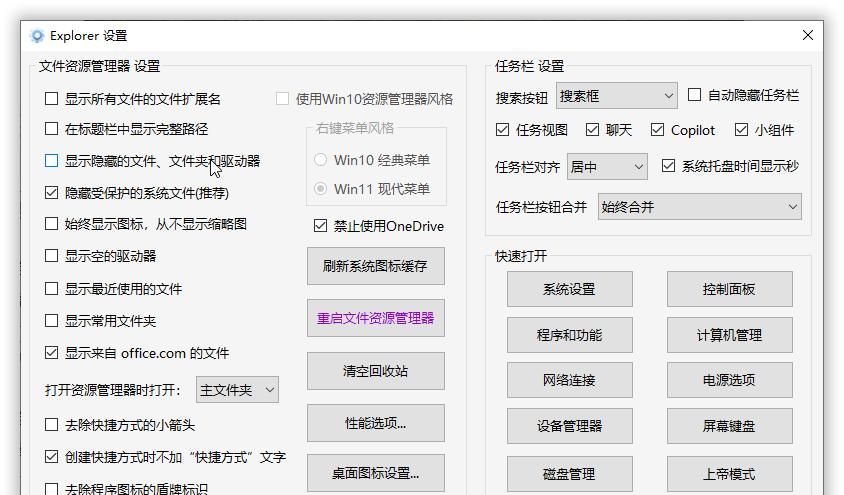Enable 显示所有文件的文件扩展名 checkbox
Screen dimensions: 844x495
tap(51, 99)
